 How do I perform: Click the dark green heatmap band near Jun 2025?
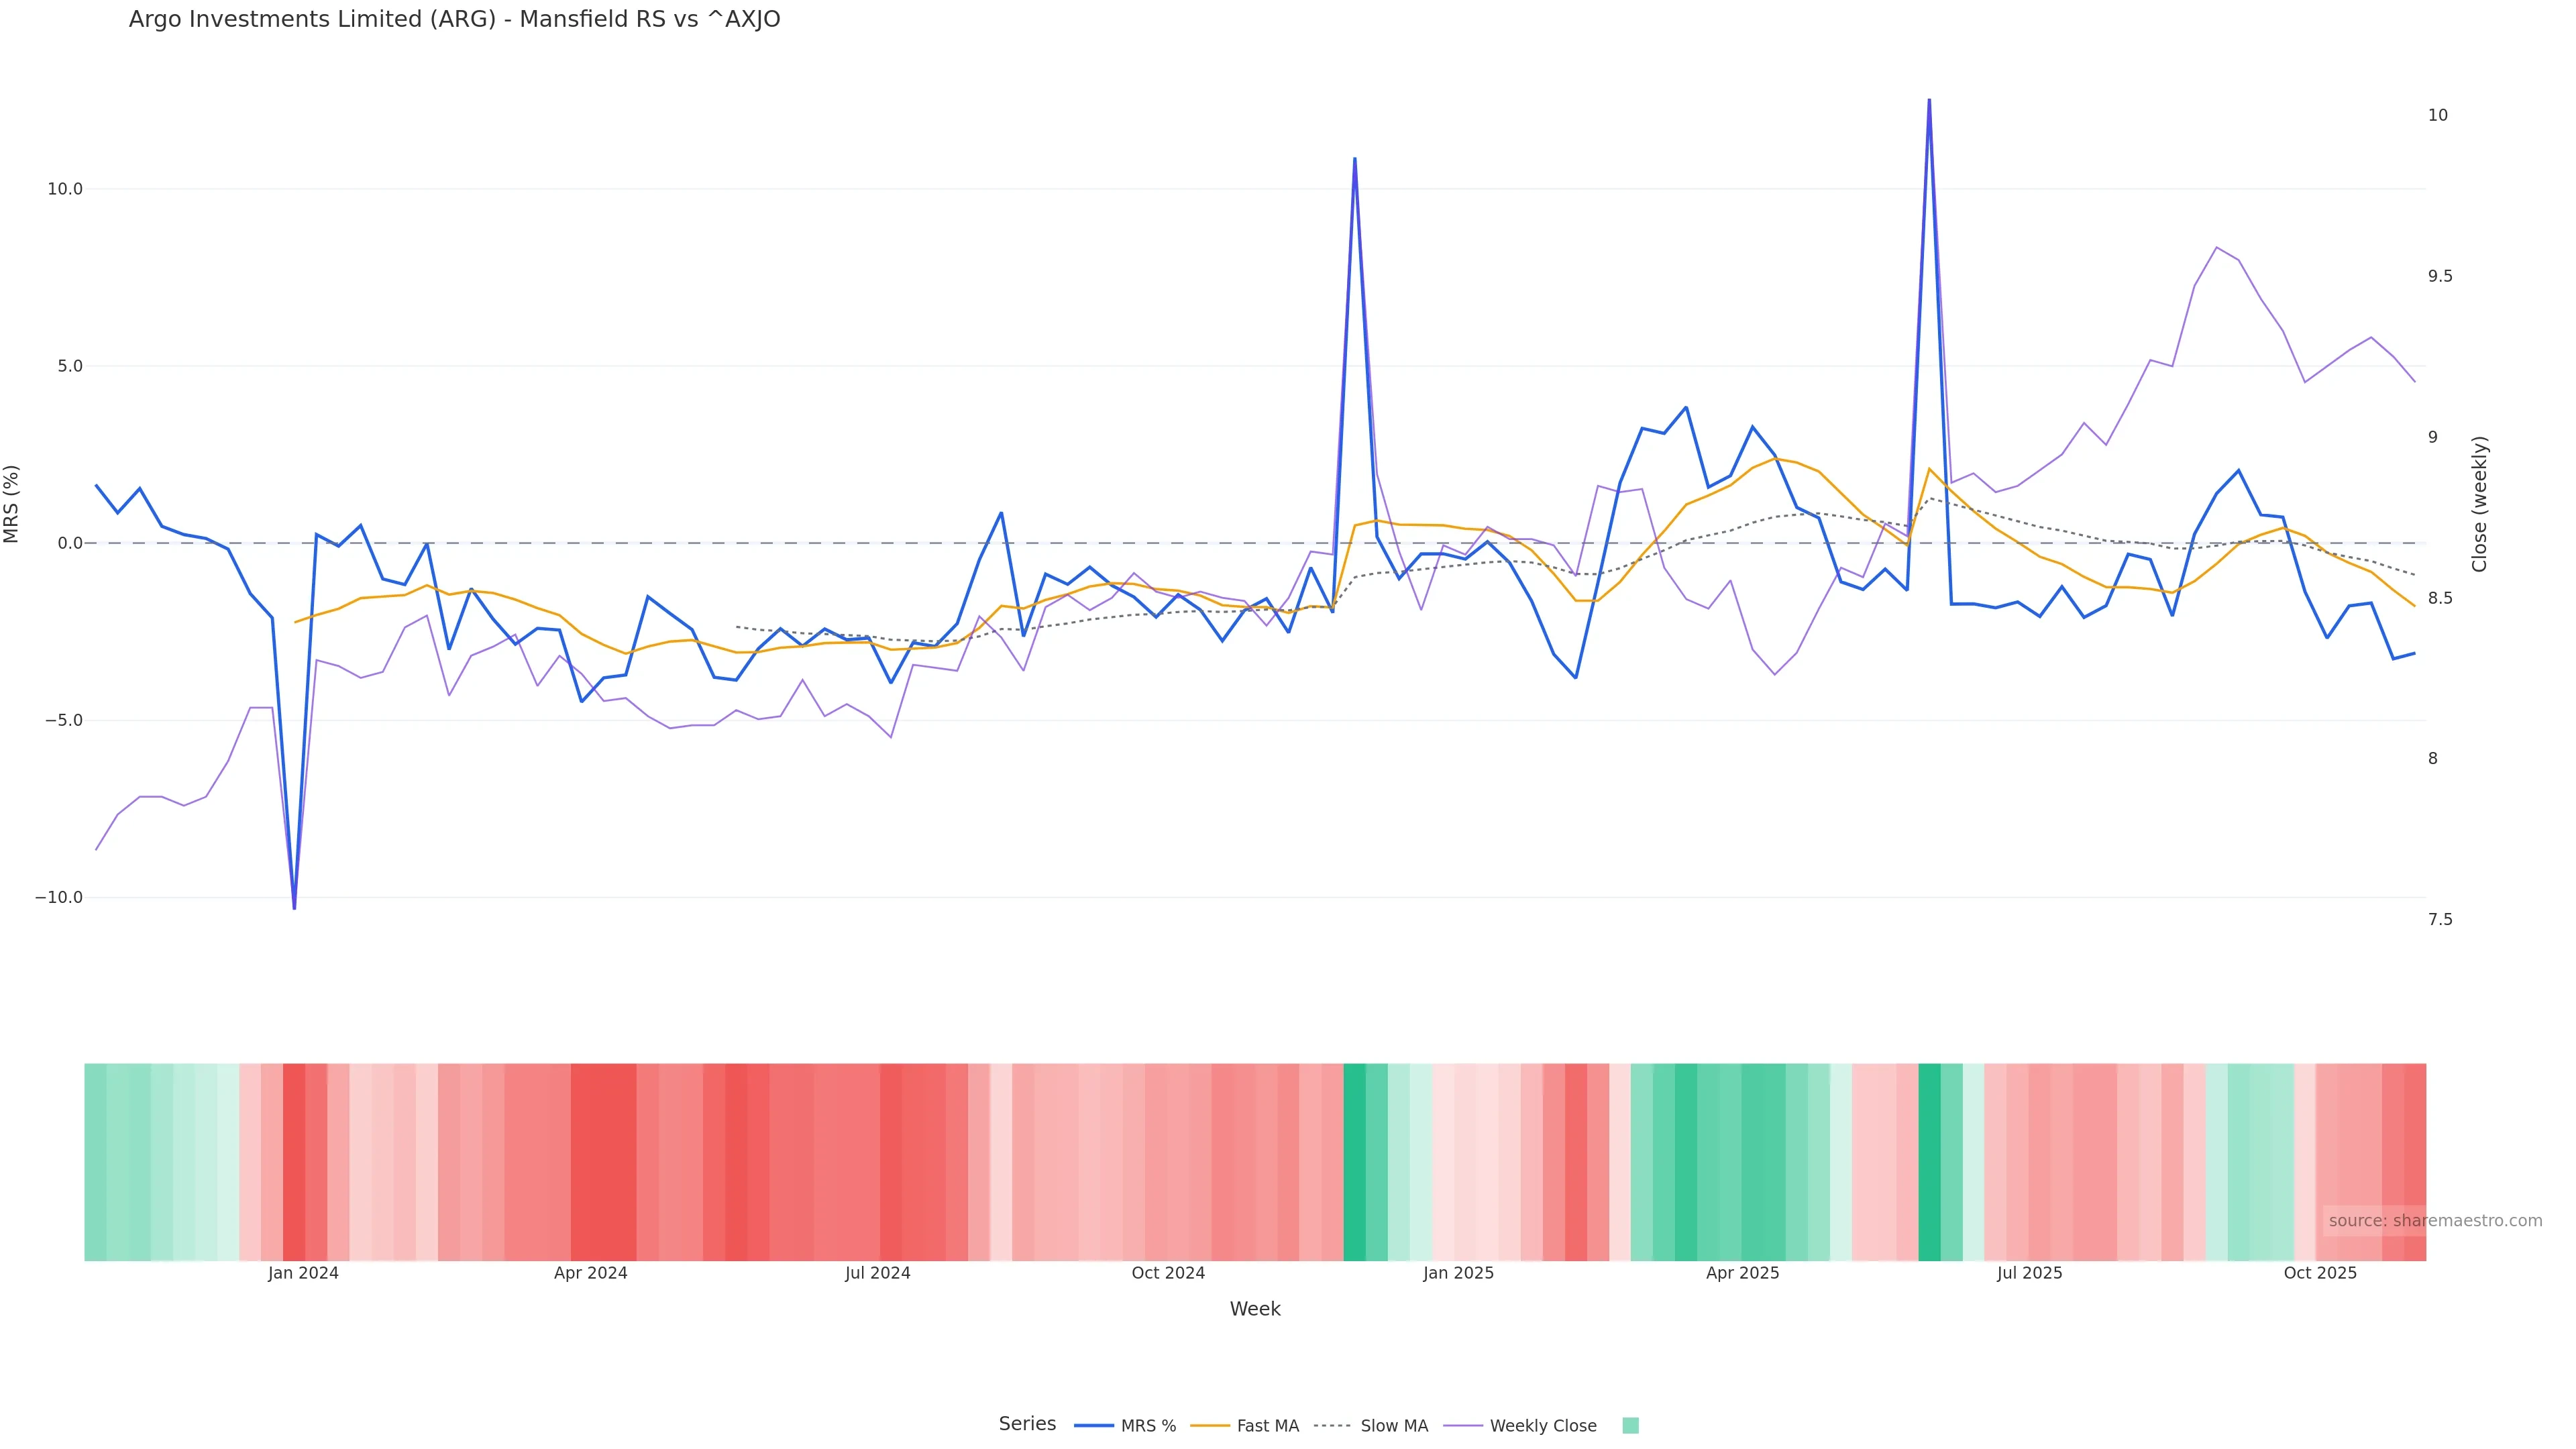pos(1929,1160)
